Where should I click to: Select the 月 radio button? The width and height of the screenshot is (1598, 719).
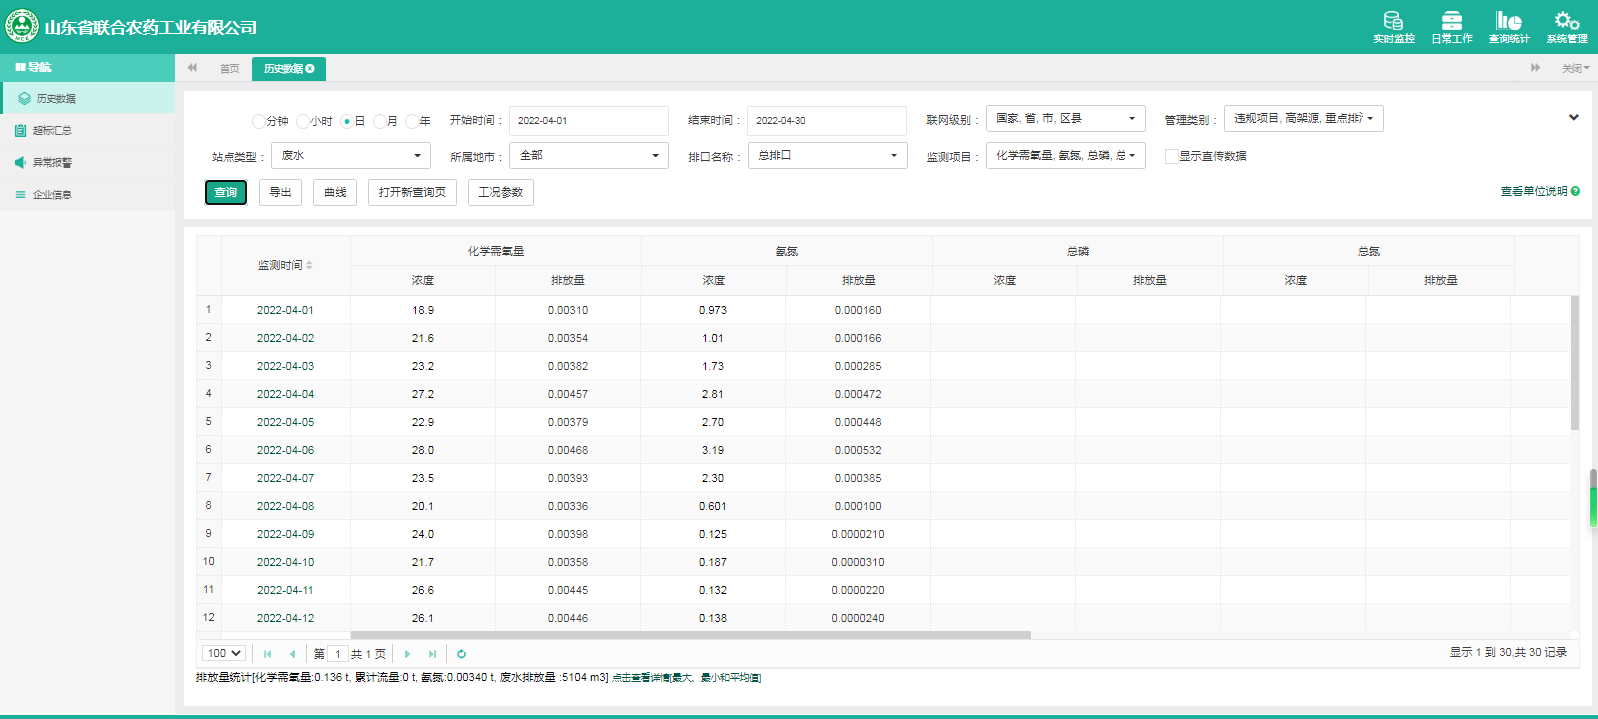click(380, 121)
